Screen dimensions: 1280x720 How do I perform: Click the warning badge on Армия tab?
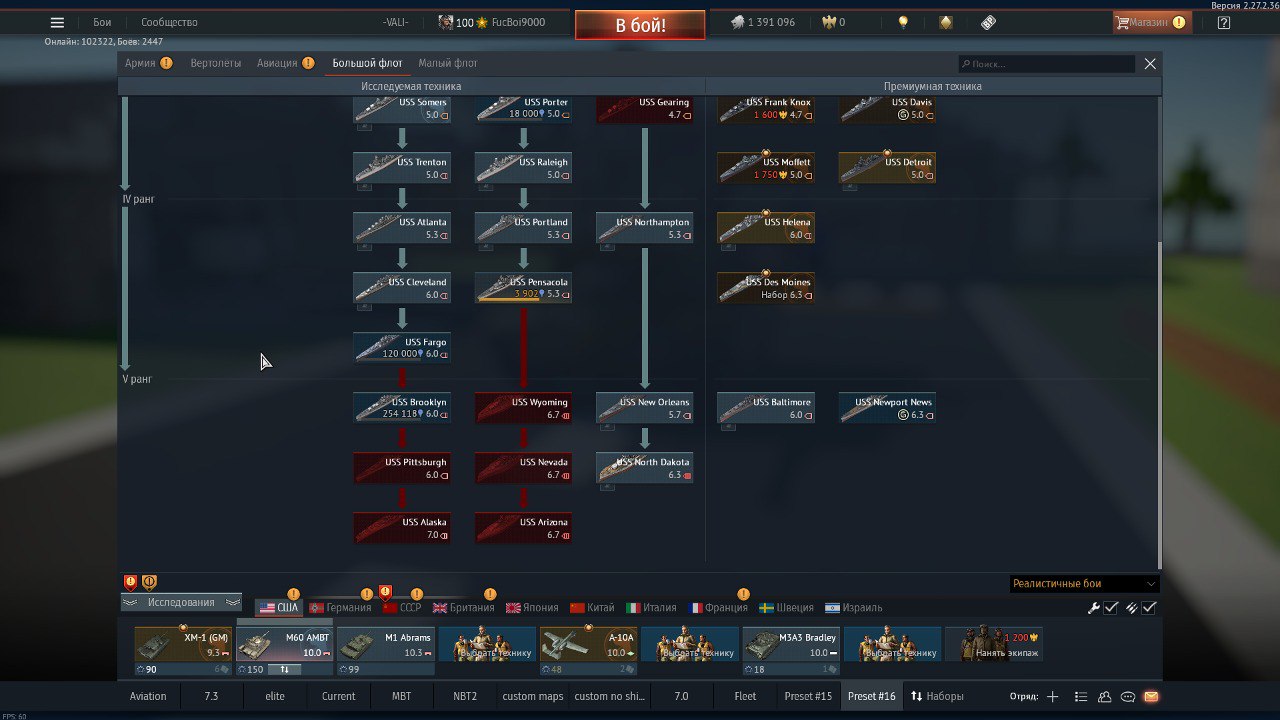166,63
